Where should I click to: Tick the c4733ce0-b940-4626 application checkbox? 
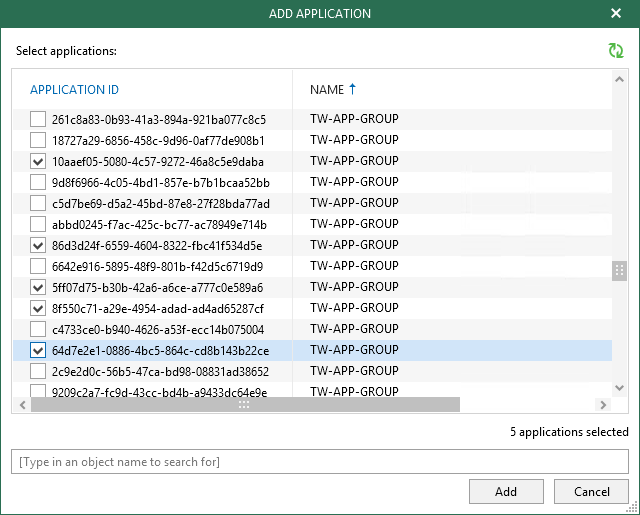38,329
